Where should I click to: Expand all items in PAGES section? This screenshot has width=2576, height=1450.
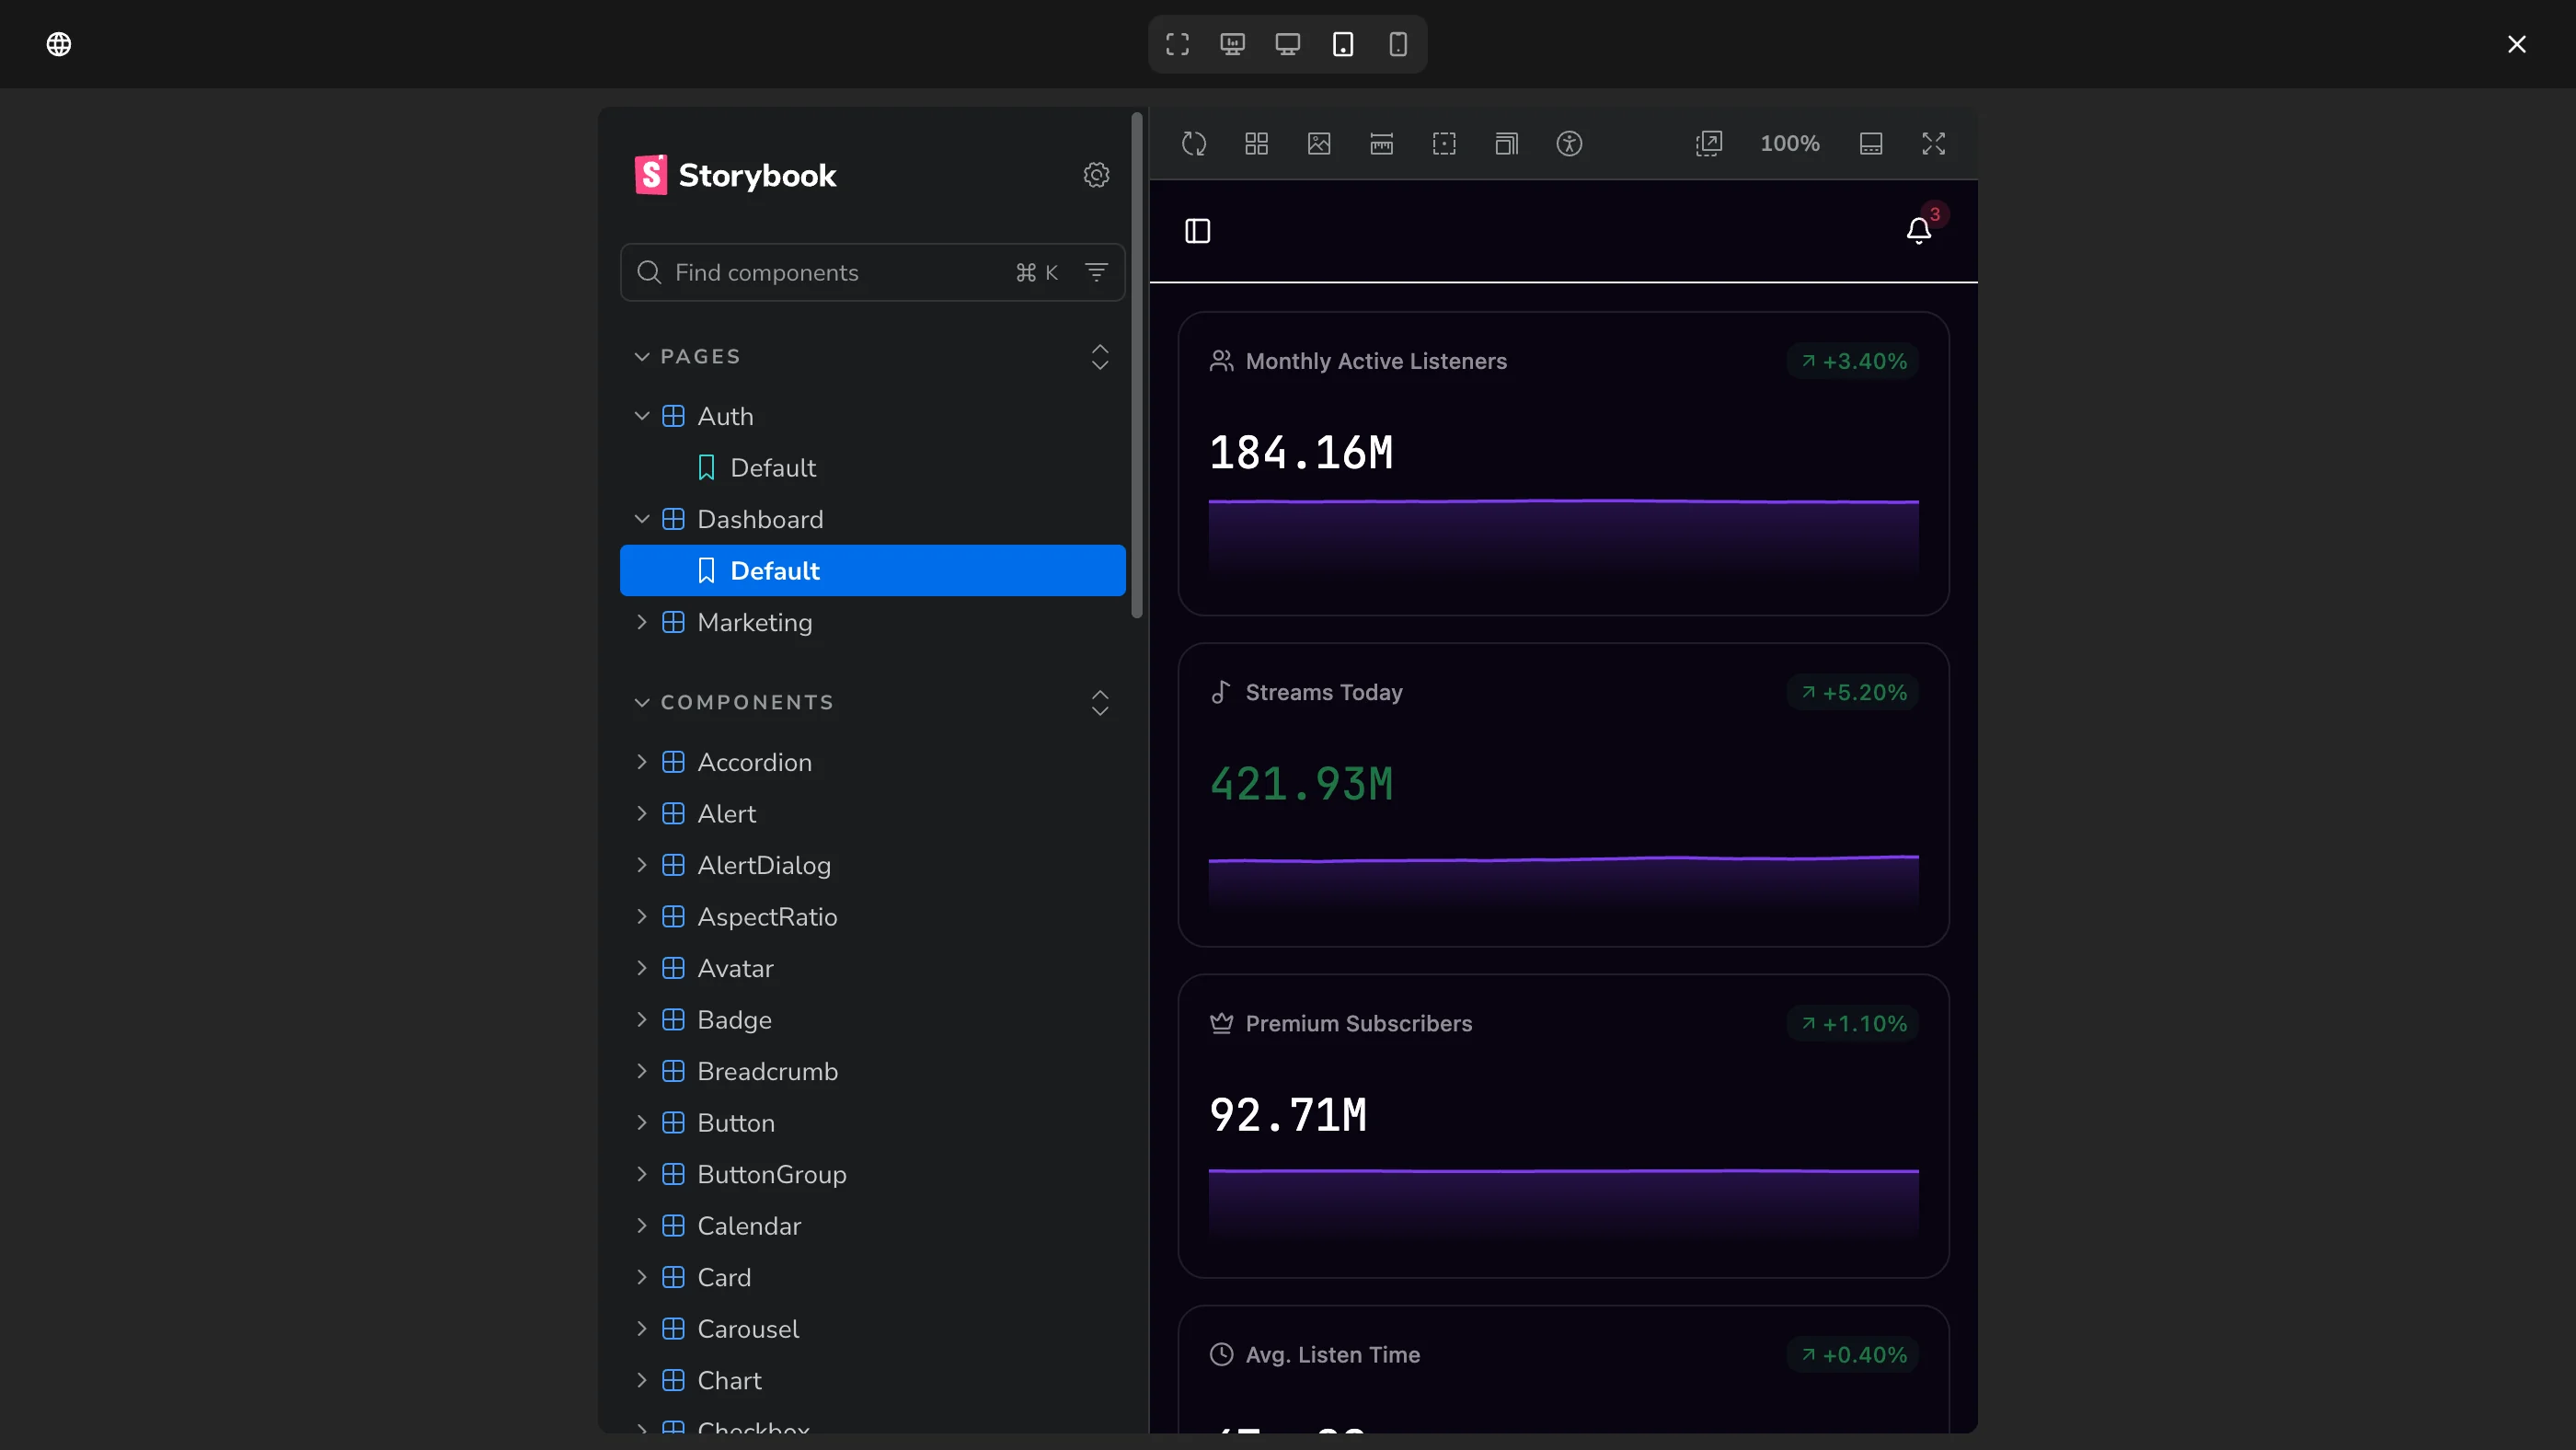point(1099,357)
